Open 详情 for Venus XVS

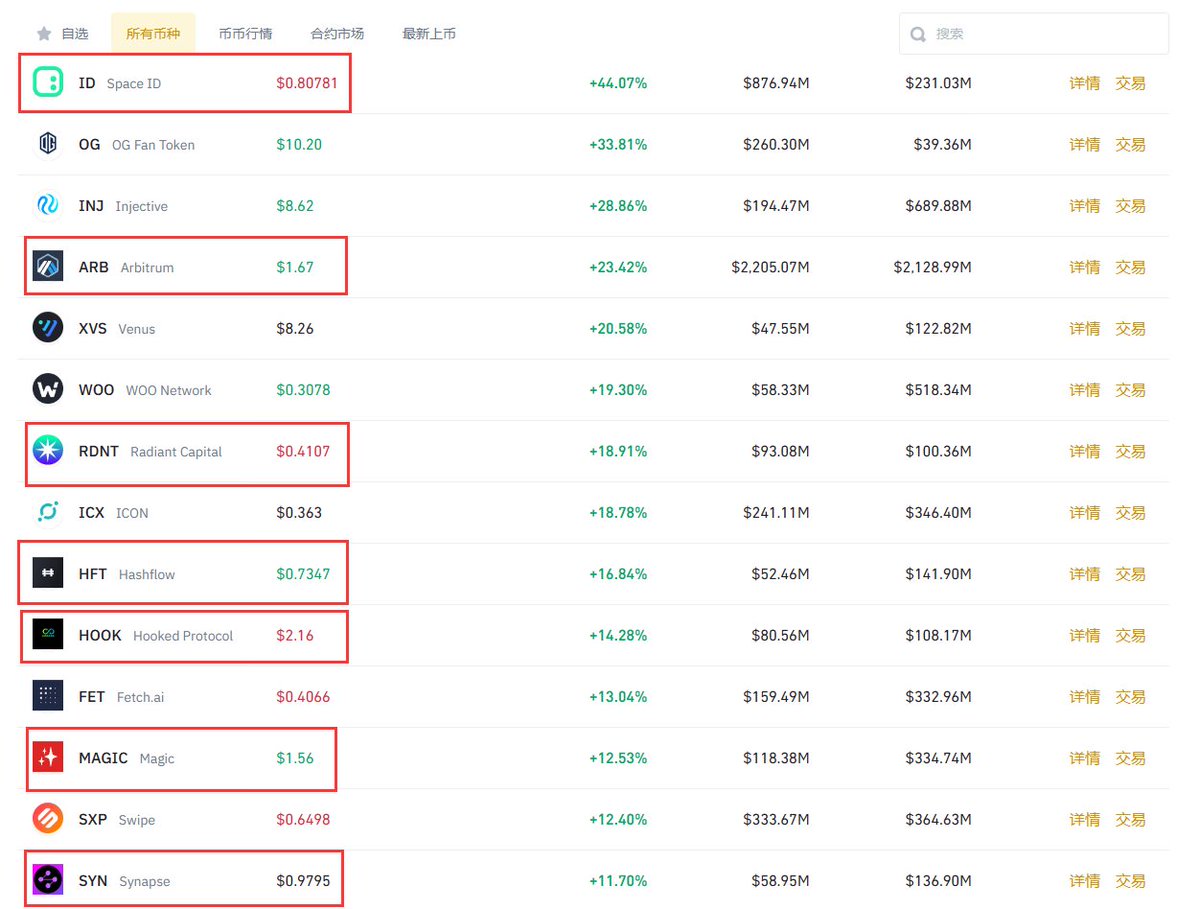[x=1085, y=328]
